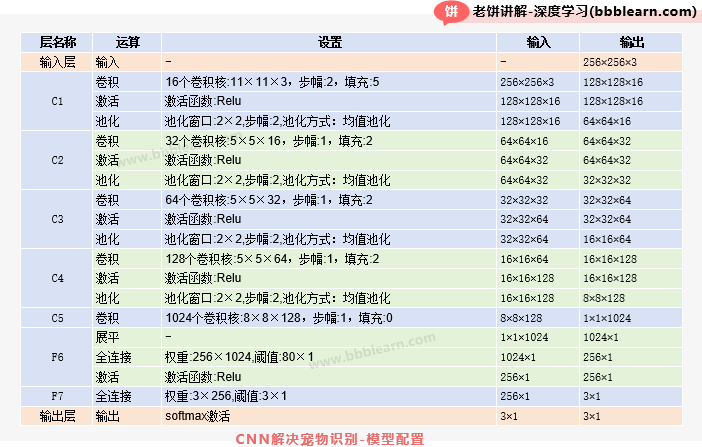Select the 1024个卷积核:8×8×128 settings cell

pyautogui.click(x=329, y=318)
